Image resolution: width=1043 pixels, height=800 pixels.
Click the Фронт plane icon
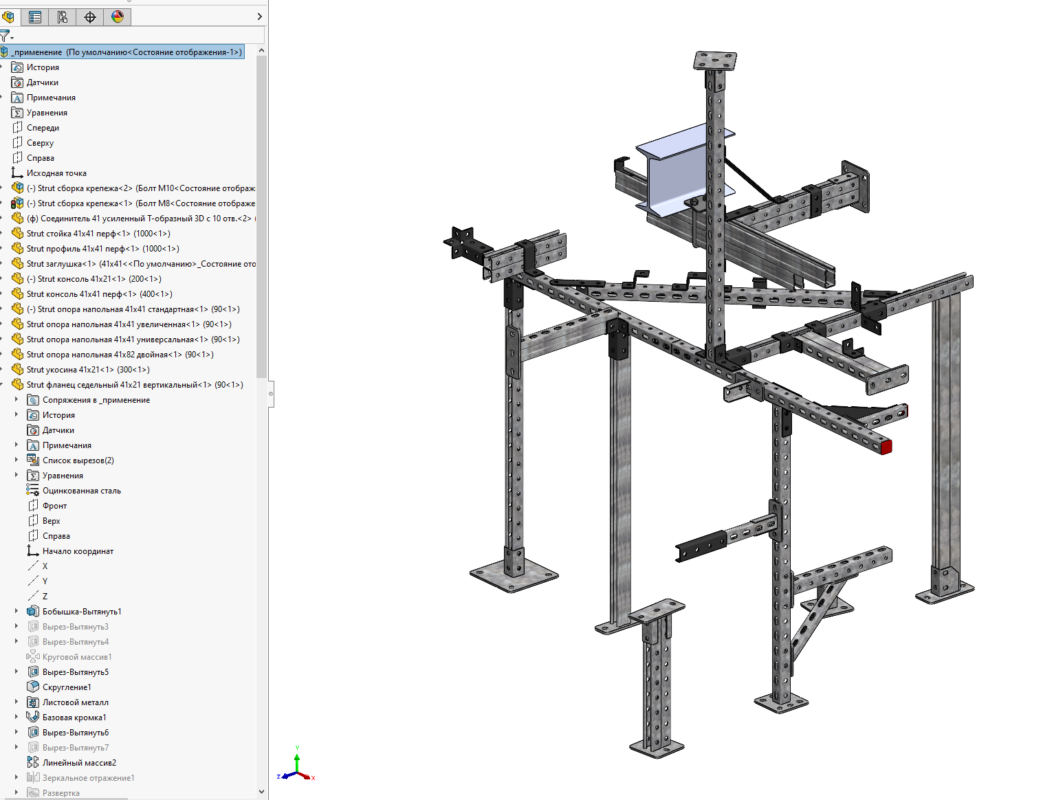(33, 505)
